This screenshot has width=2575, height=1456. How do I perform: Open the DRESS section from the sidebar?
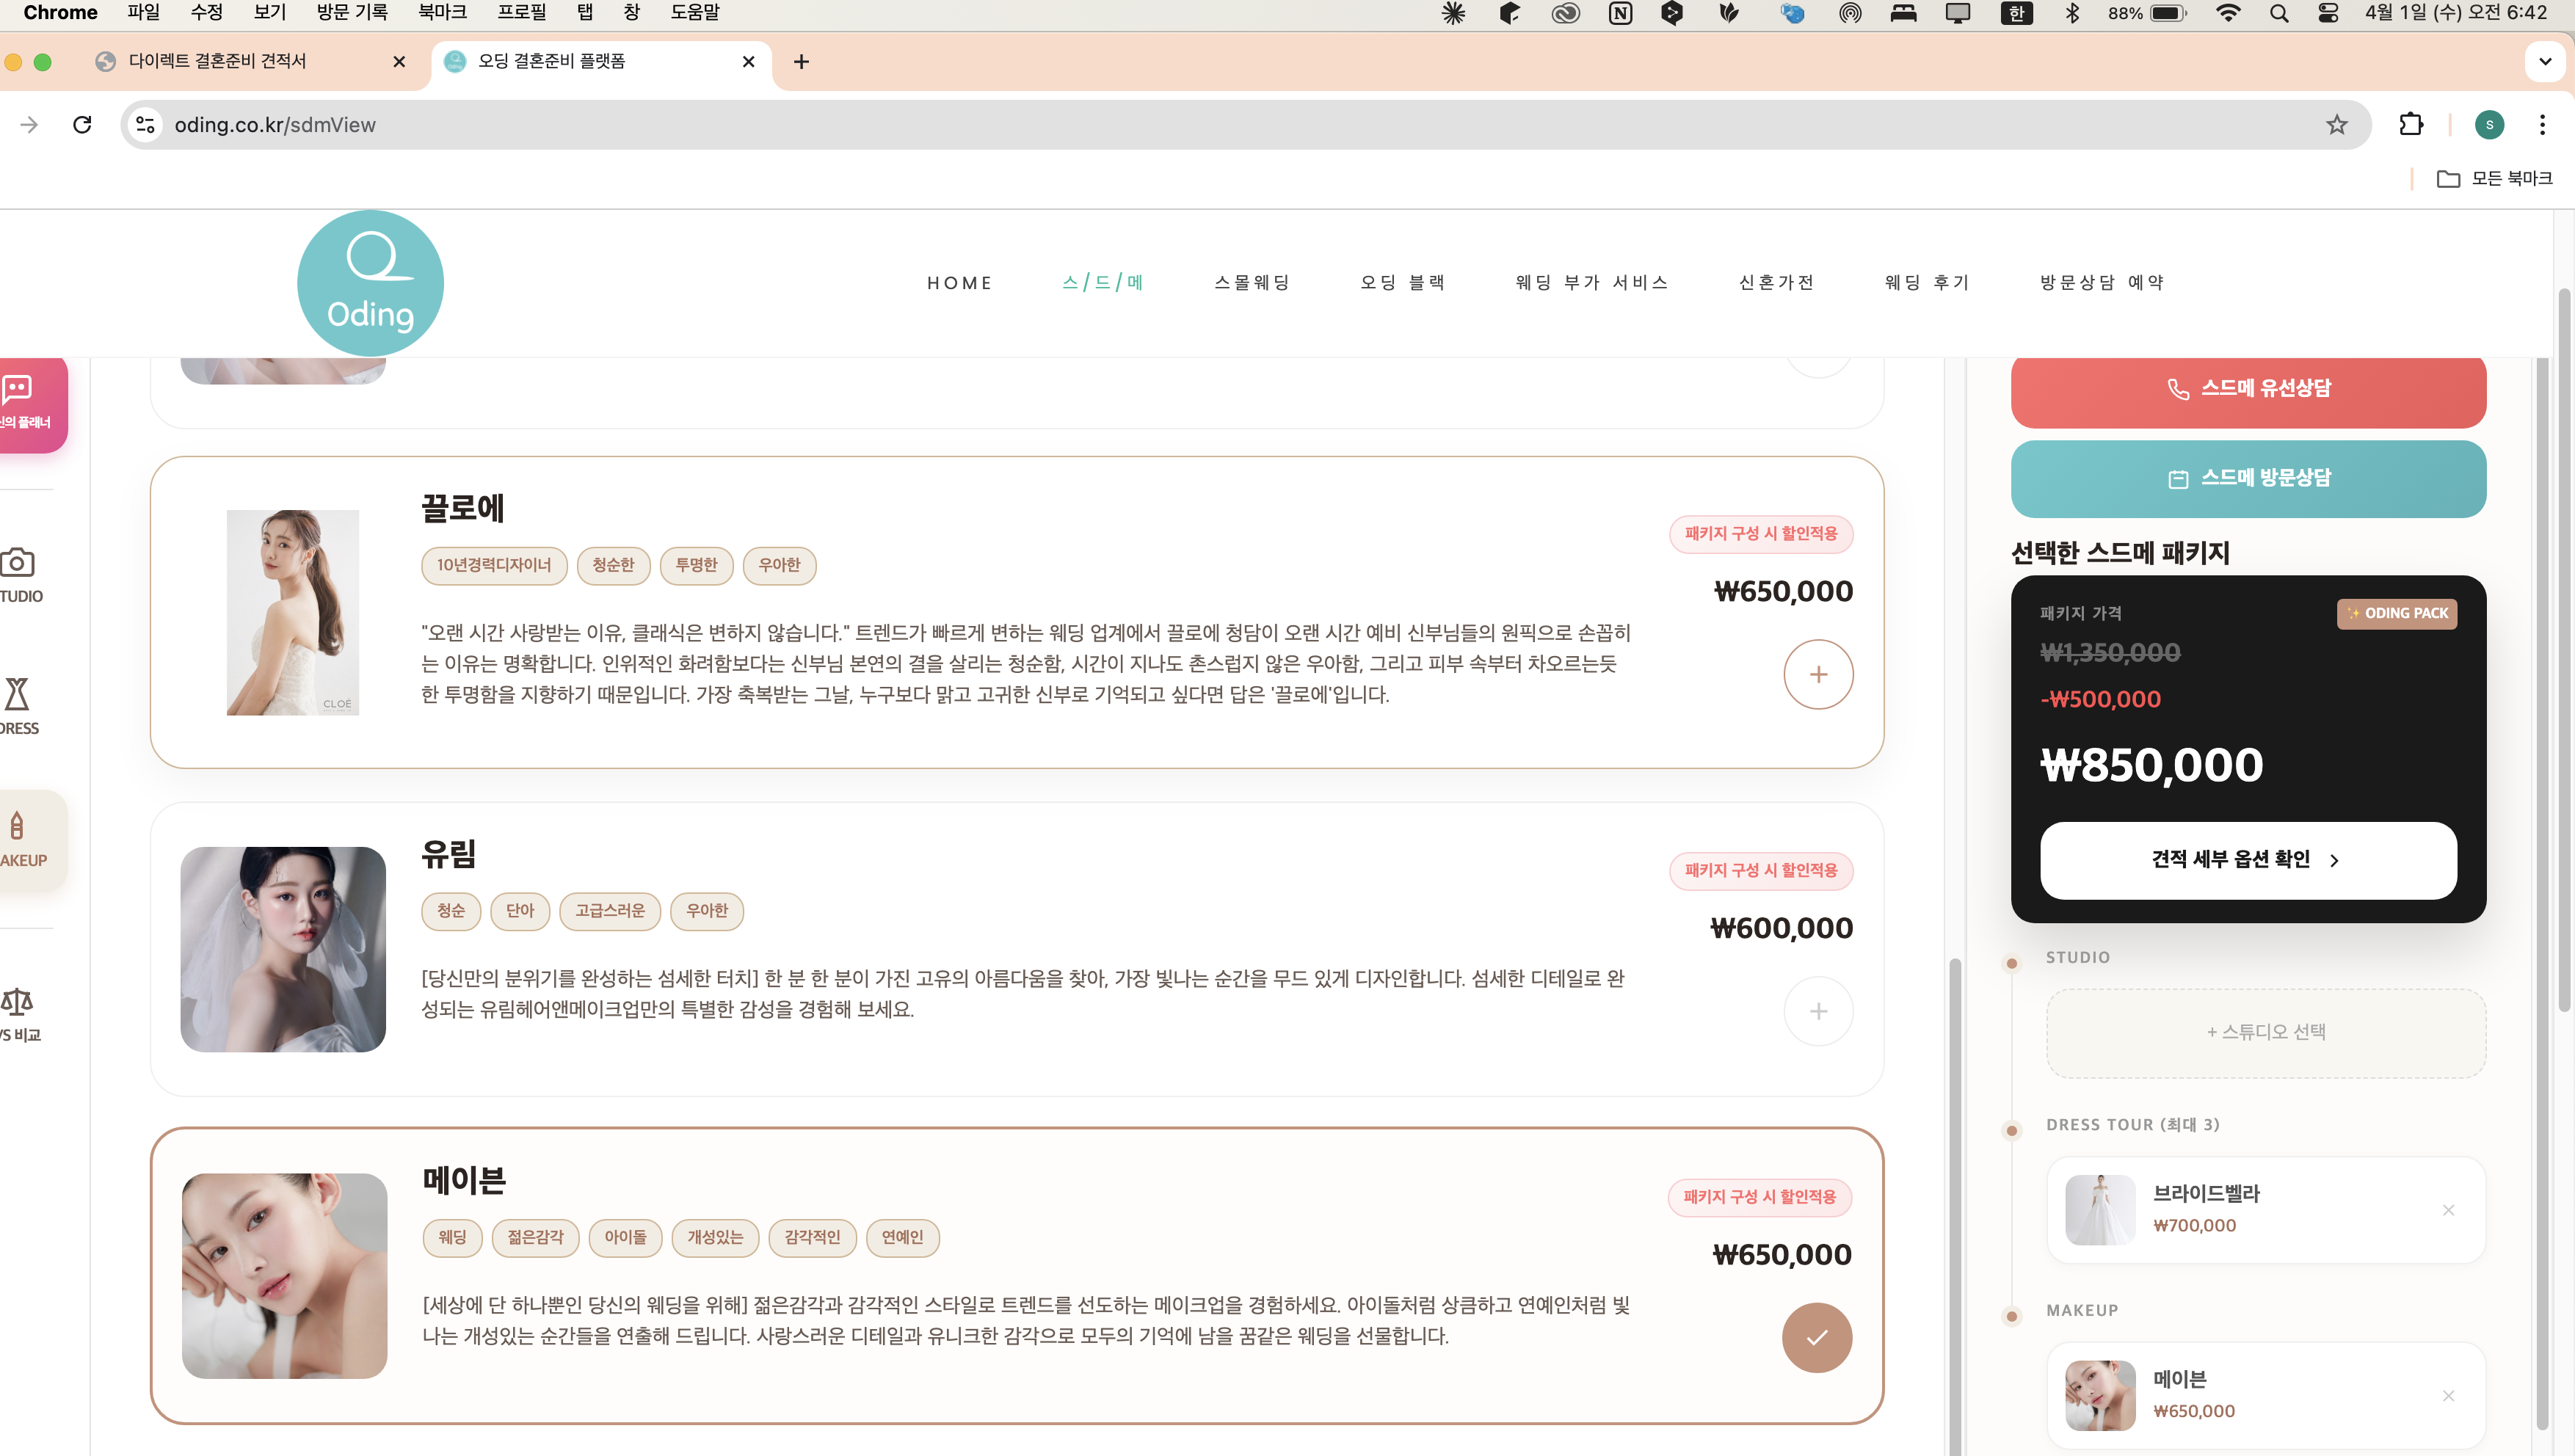[16, 695]
